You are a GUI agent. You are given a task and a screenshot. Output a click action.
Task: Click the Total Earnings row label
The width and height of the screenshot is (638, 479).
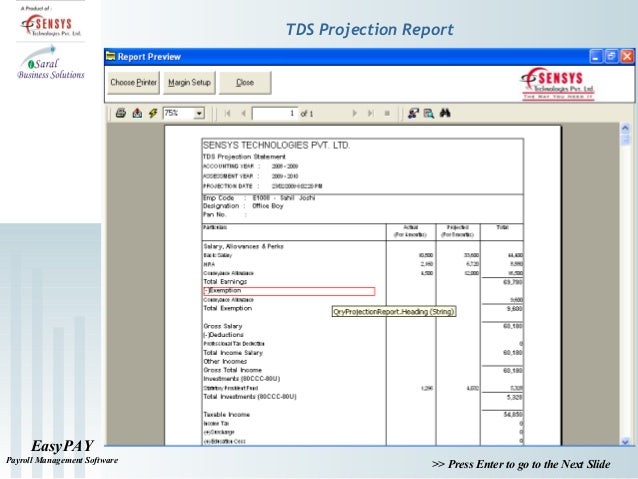point(225,282)
